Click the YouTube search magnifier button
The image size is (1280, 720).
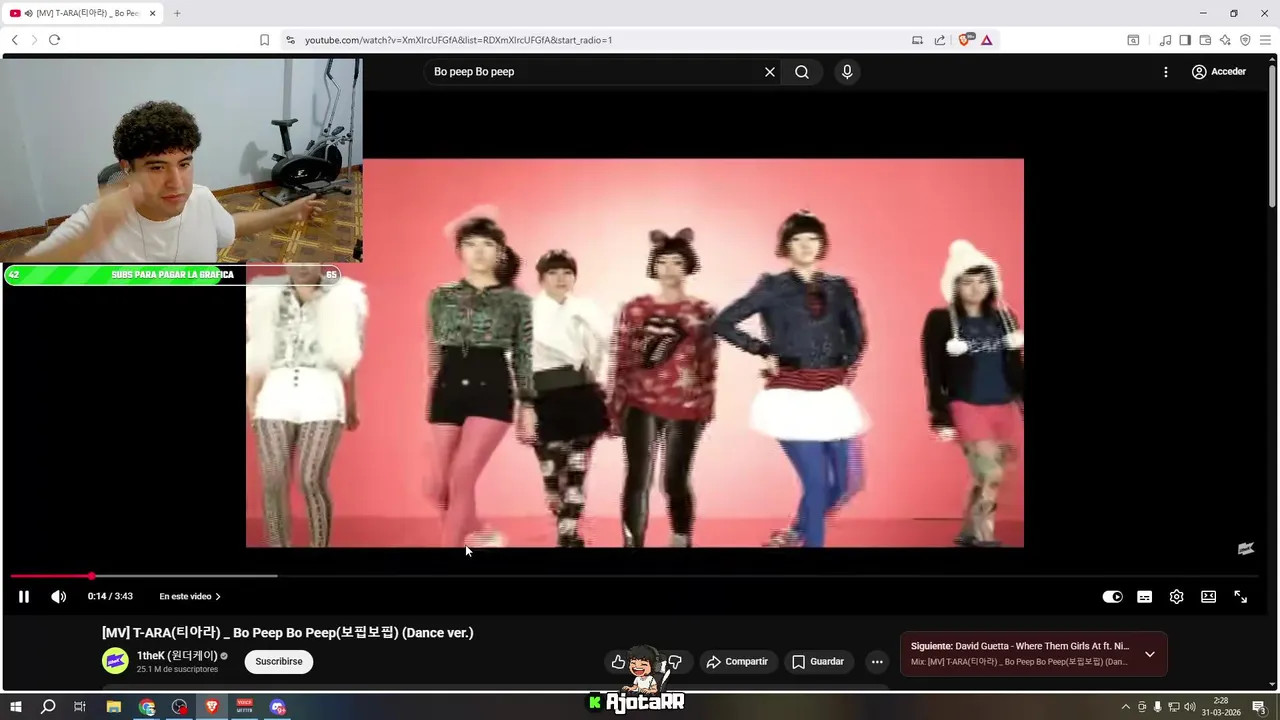click(x=802, y=72)
